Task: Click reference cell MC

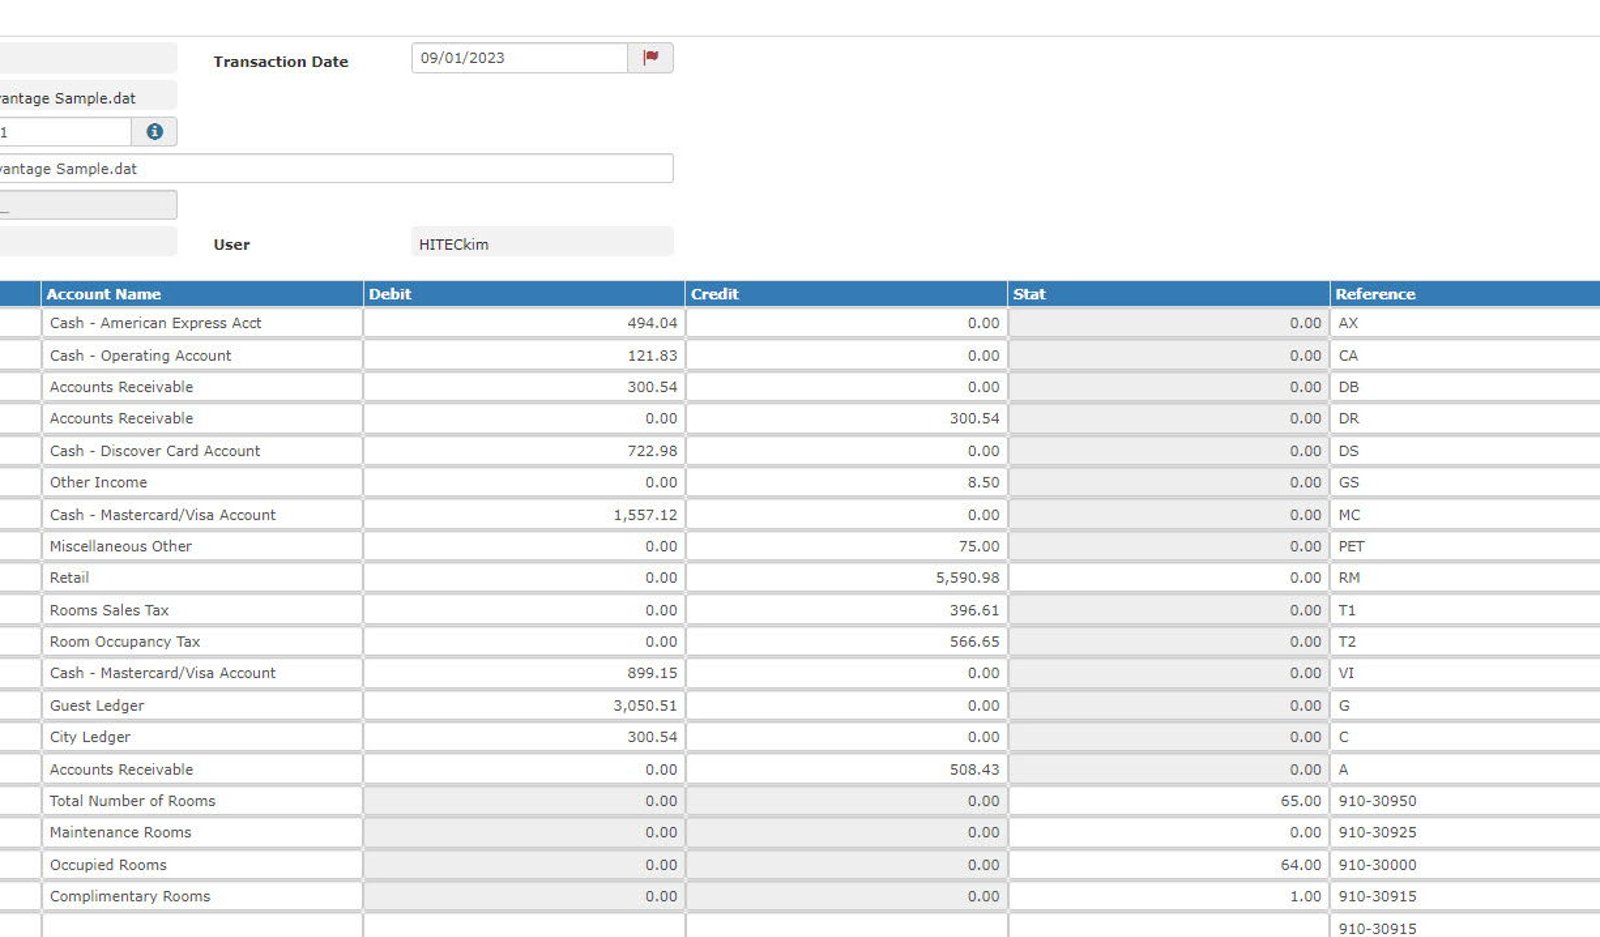Action: pyautogui.click(x=1465, y=514)
